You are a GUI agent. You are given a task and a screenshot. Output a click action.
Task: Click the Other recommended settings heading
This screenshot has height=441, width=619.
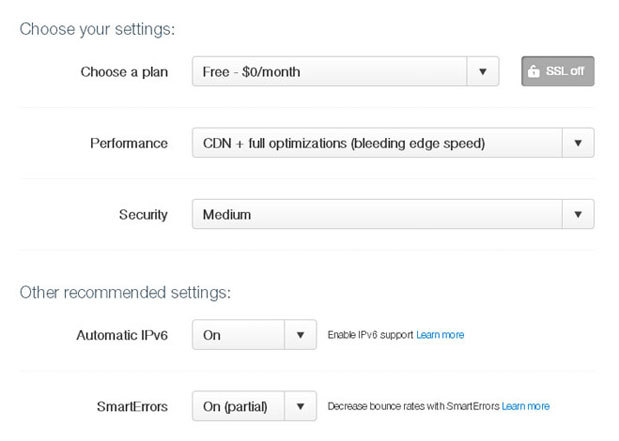coord(125,293)
